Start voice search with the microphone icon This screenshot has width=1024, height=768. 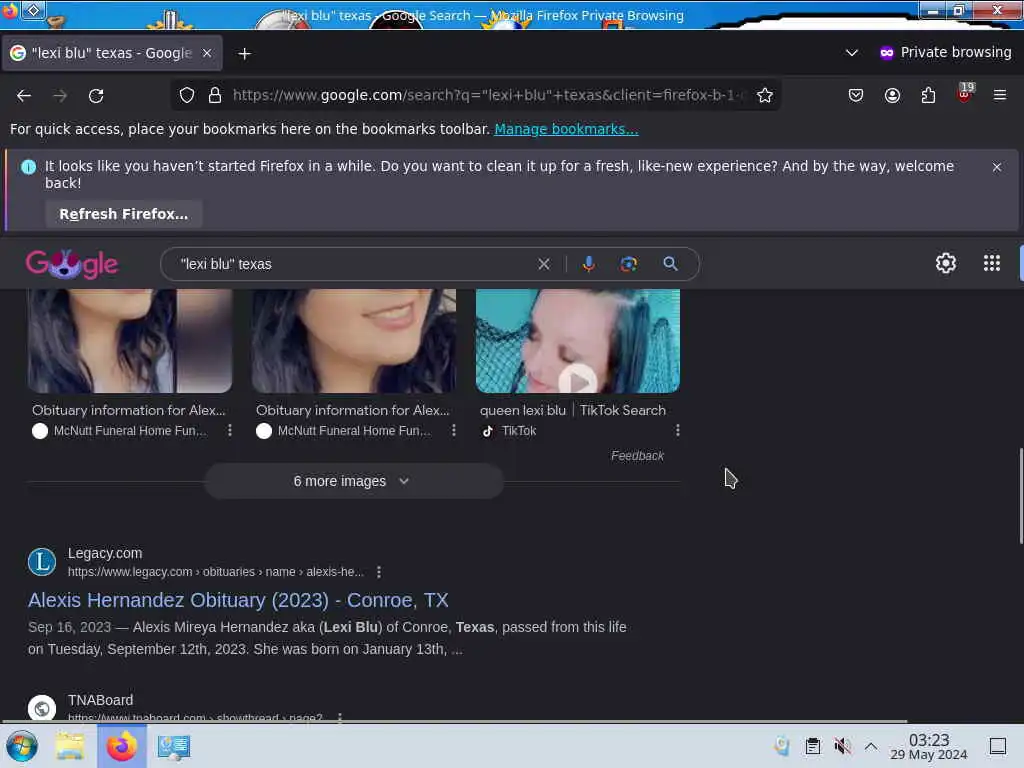point(588,264)
